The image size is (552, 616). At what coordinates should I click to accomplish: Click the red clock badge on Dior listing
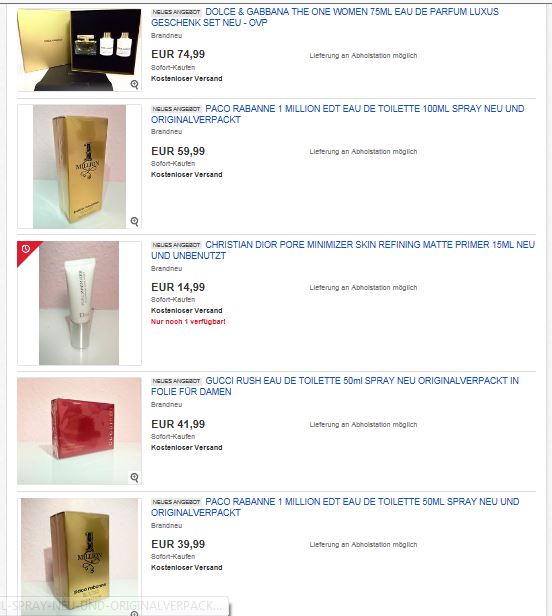tap(26, 249)
